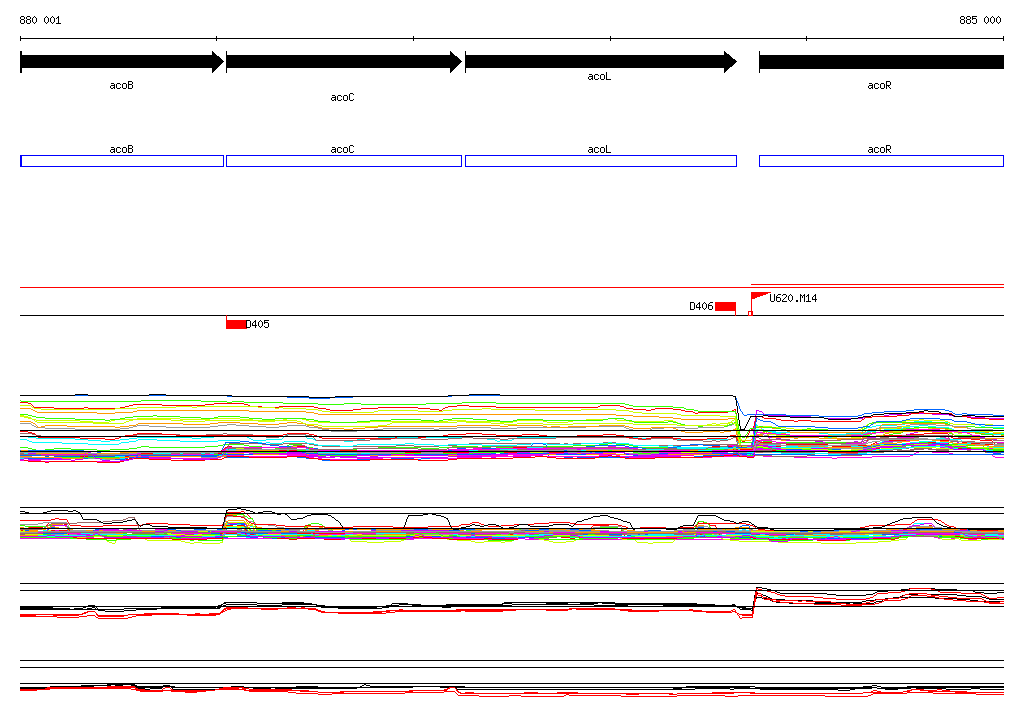Select the blue outlined acoC box

pos(344,161)
